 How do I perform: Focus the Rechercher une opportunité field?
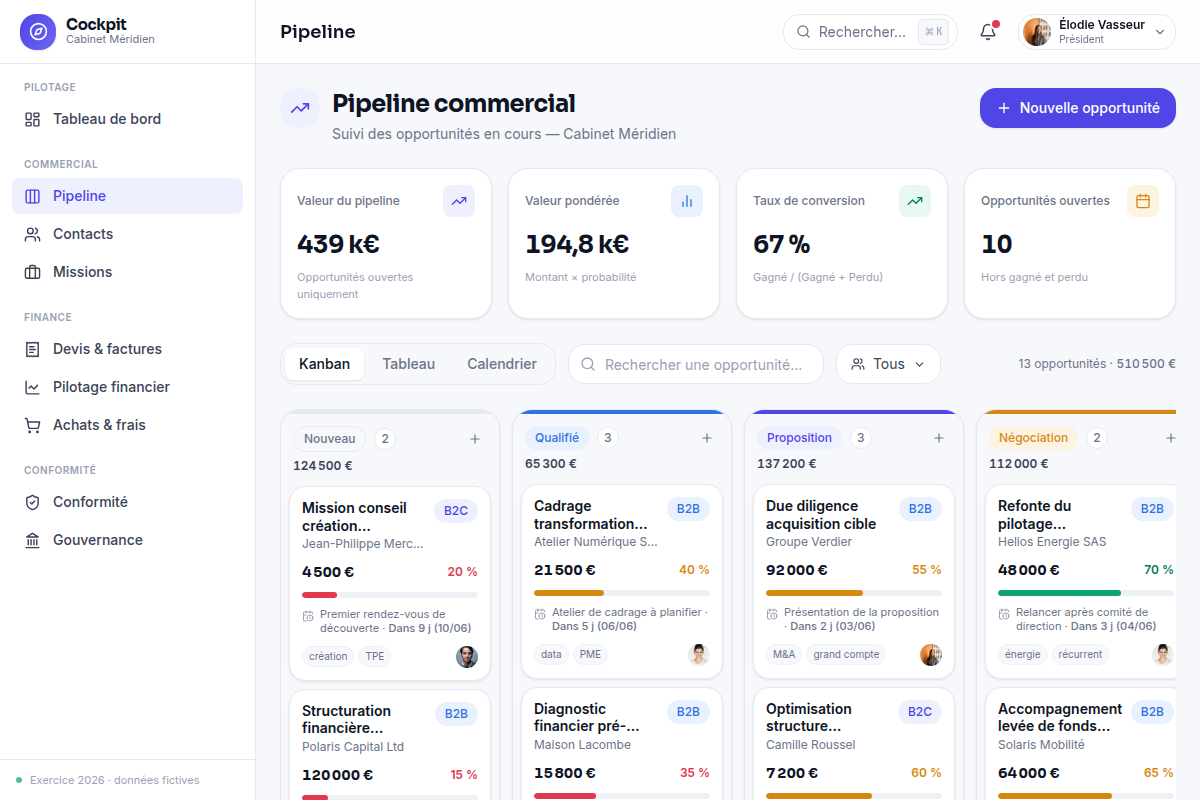[696, 364]
